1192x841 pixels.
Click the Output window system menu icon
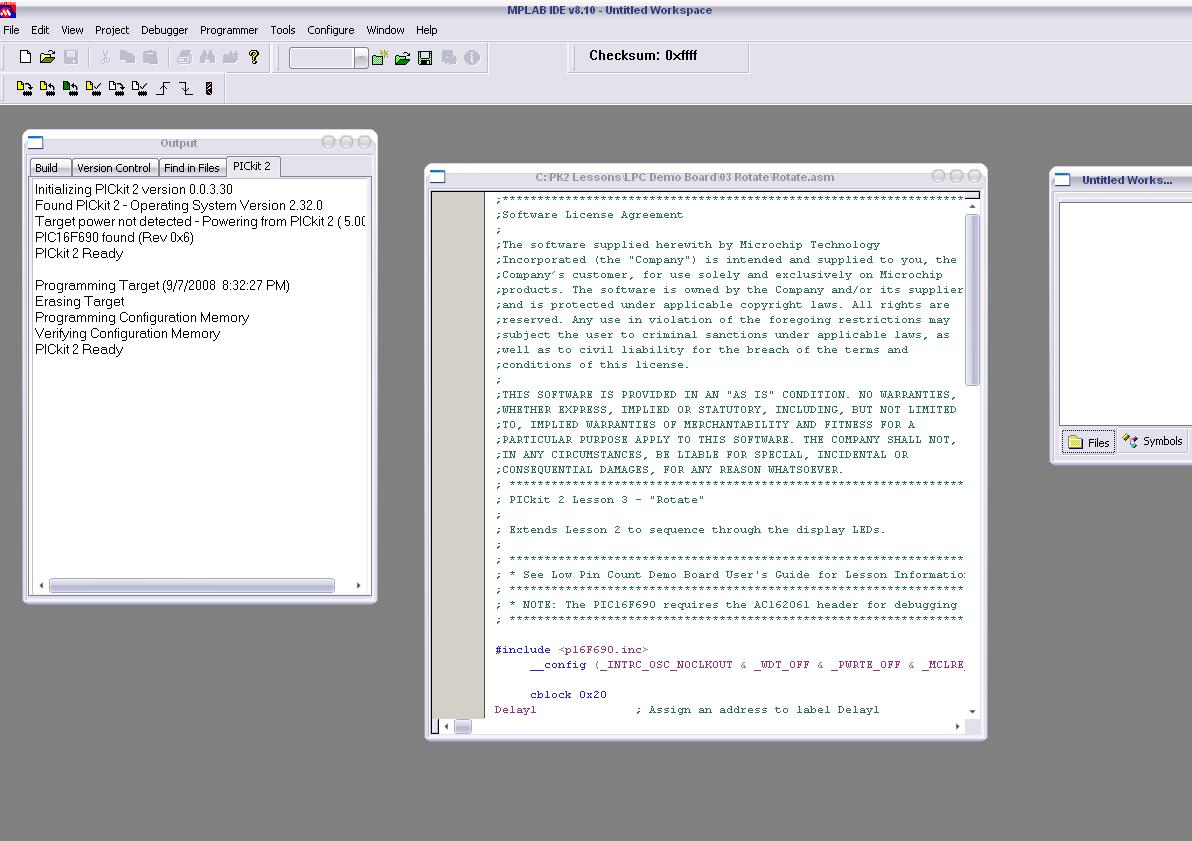tap(35, 143)
